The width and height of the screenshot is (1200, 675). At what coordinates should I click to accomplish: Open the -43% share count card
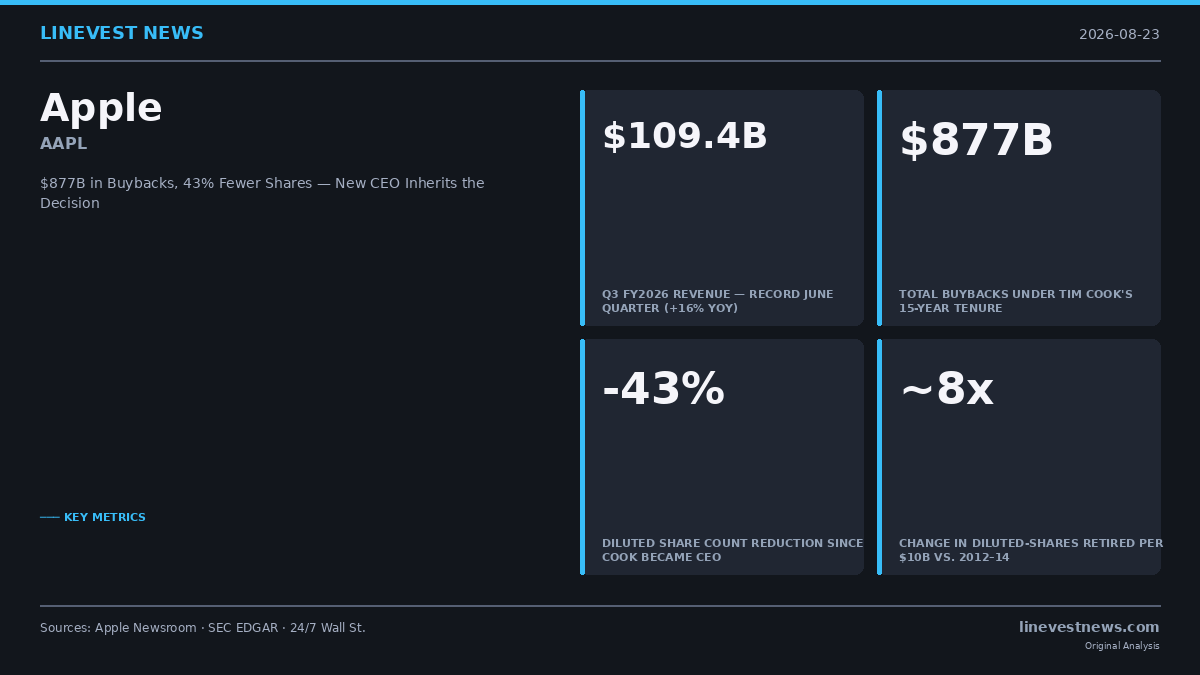pyautogui.click(x=722, y=457)
